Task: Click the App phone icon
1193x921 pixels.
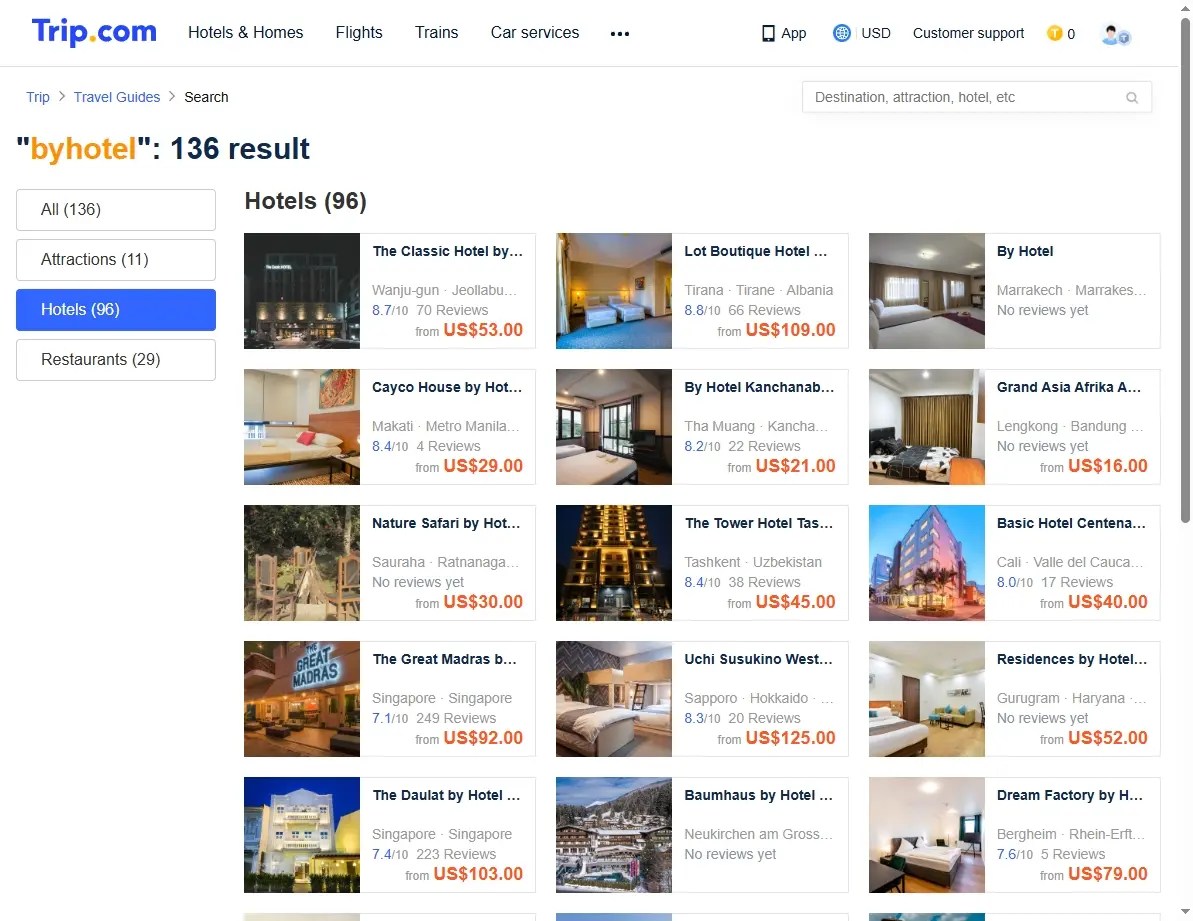Action: pyautogui.click(x=768, y=33)
